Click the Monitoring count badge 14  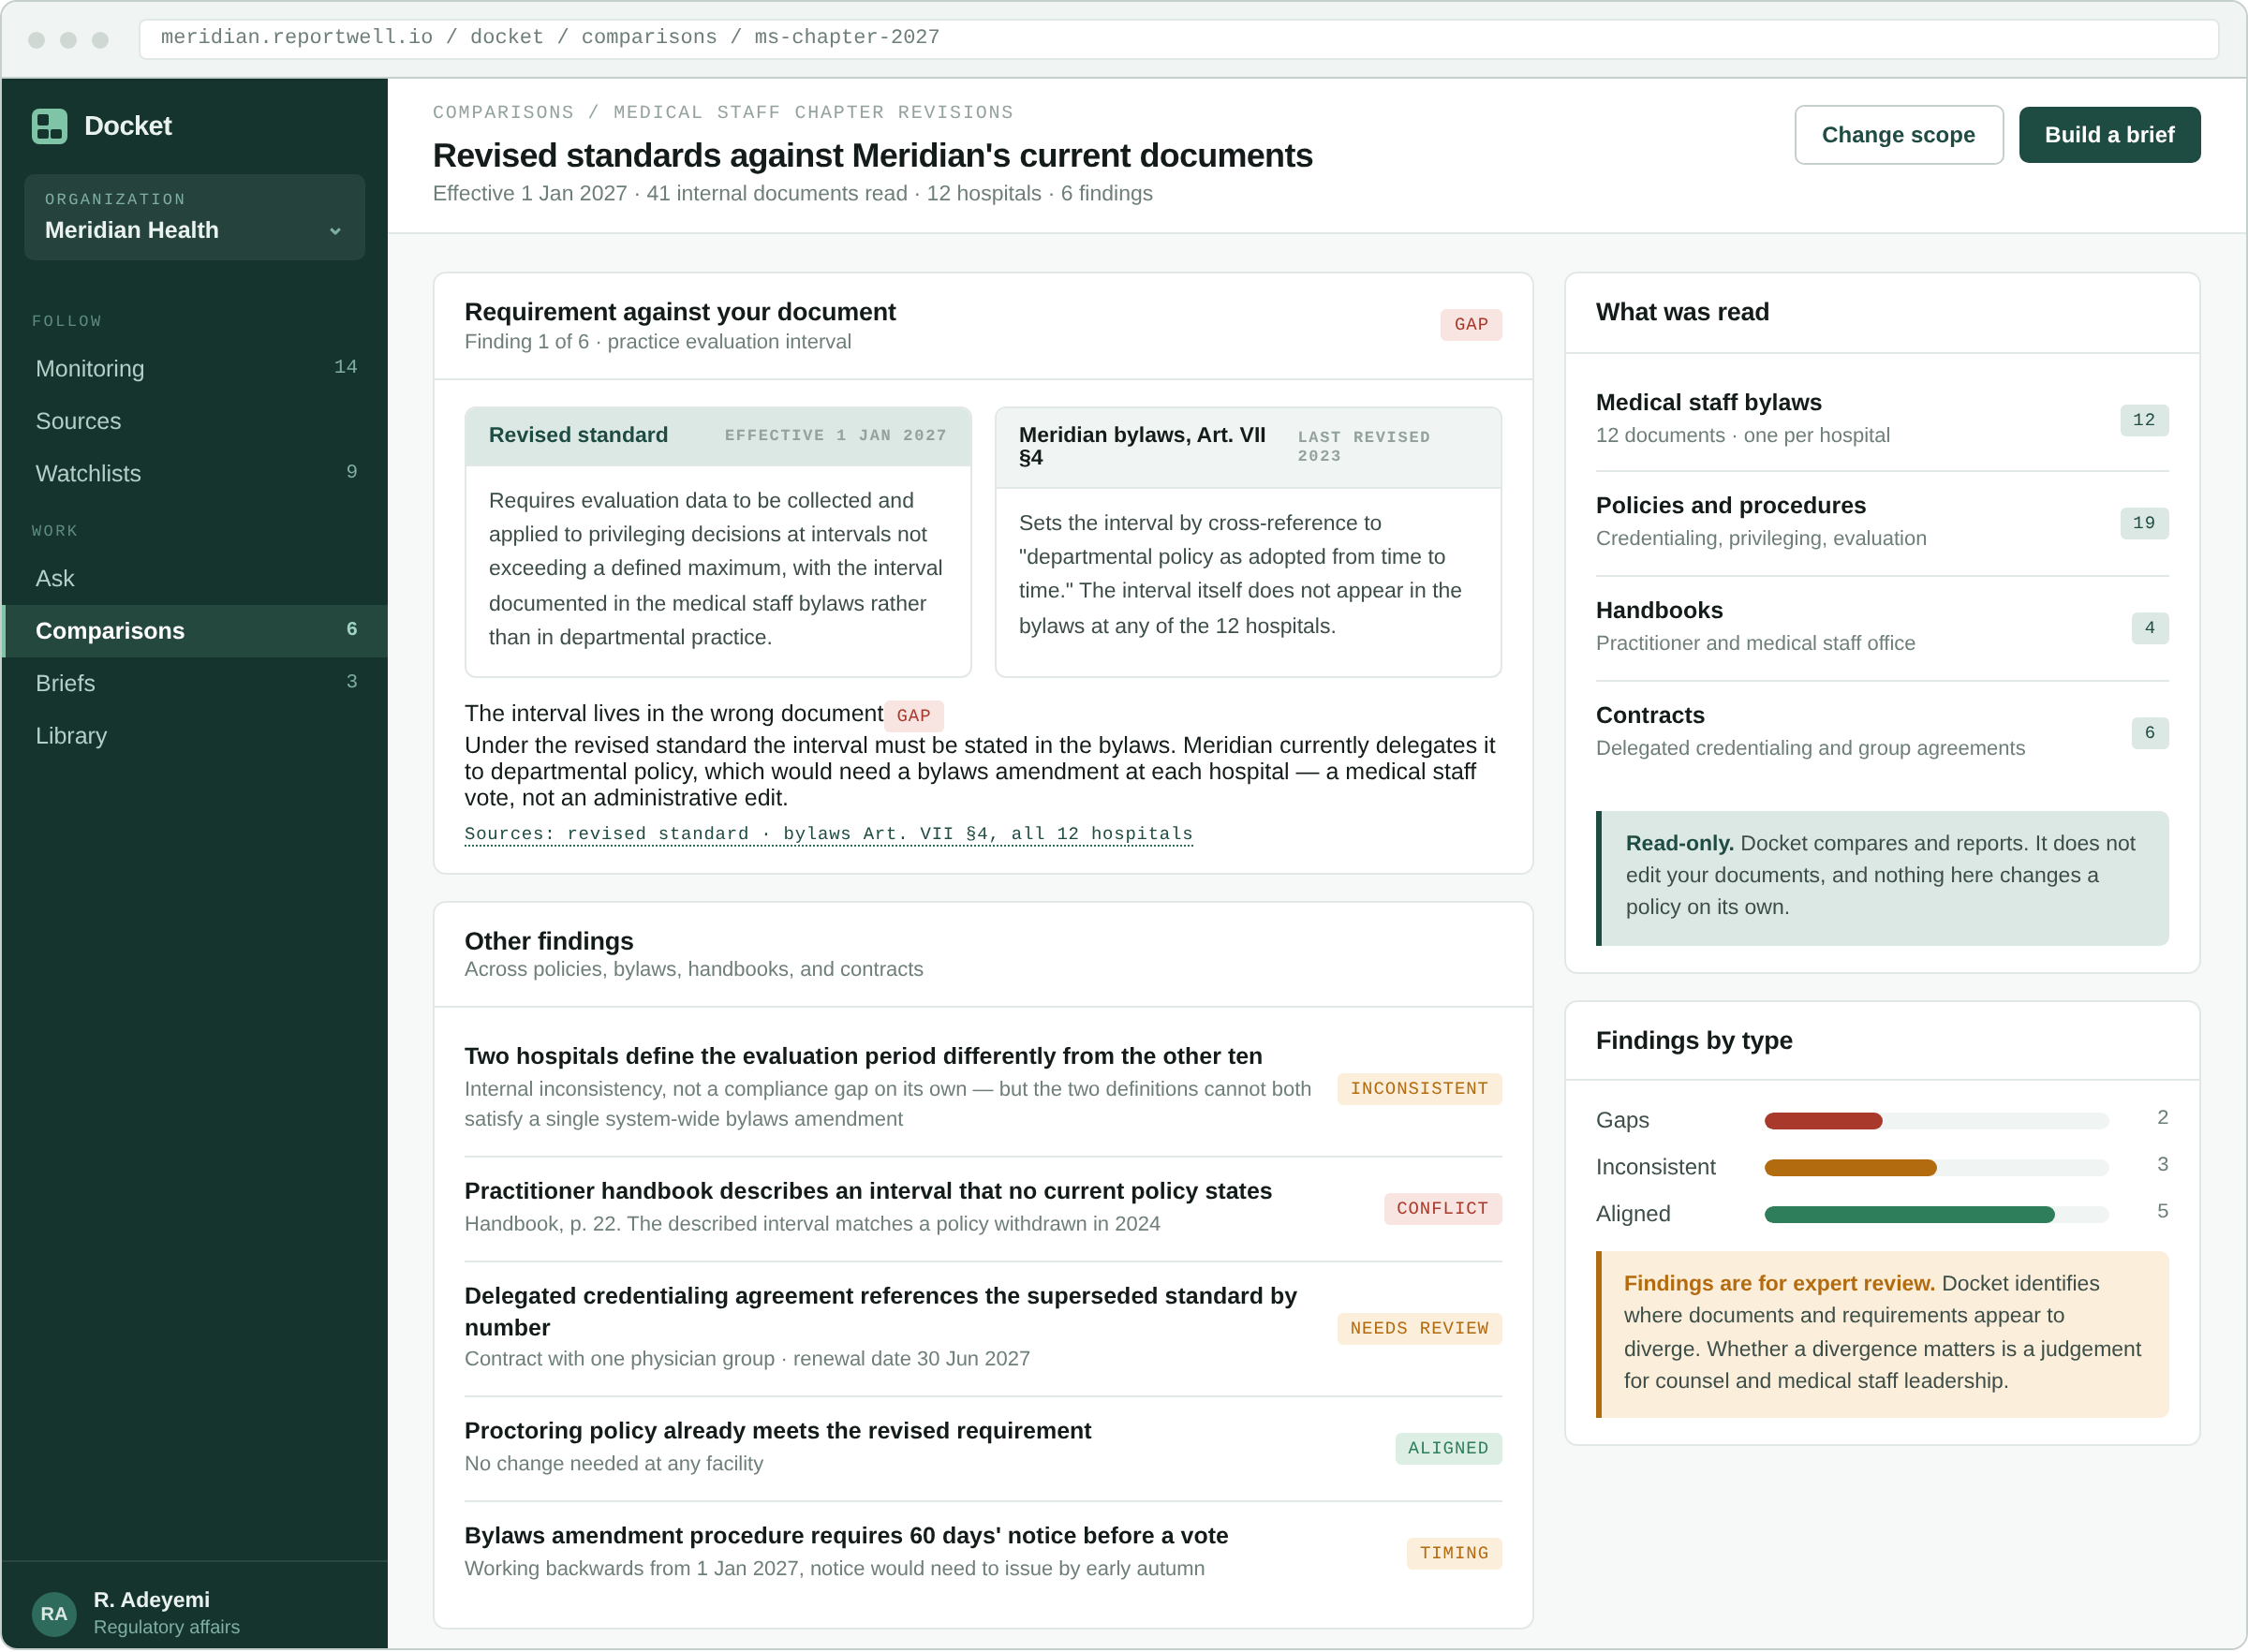pos(345,367)
